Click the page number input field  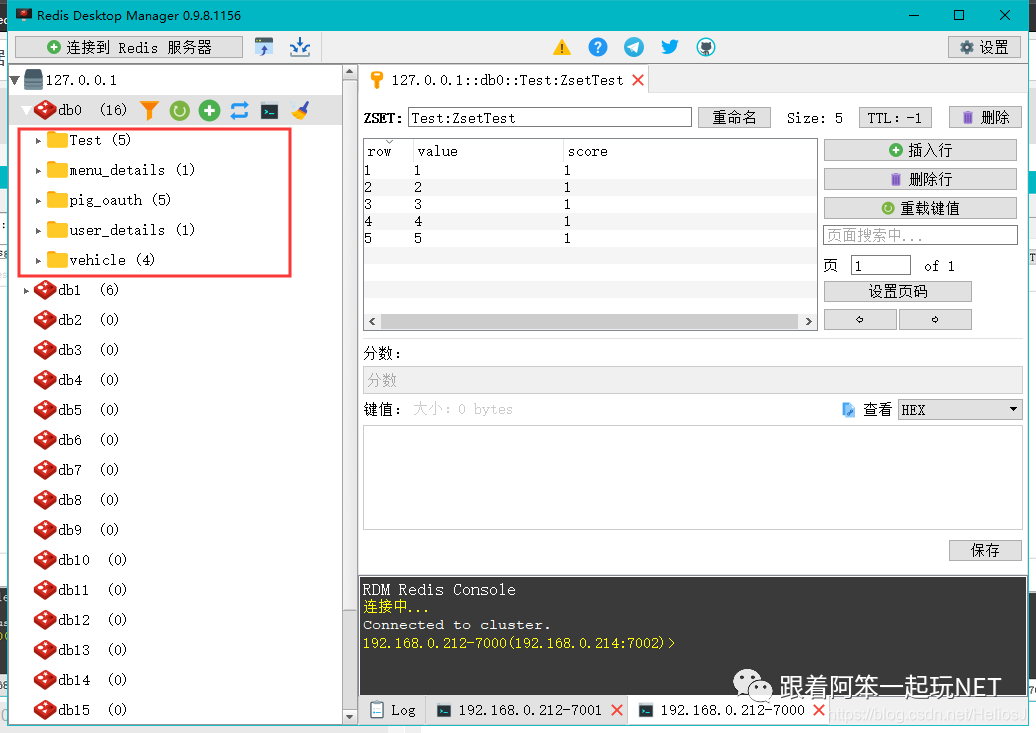(x=881, y=266)
